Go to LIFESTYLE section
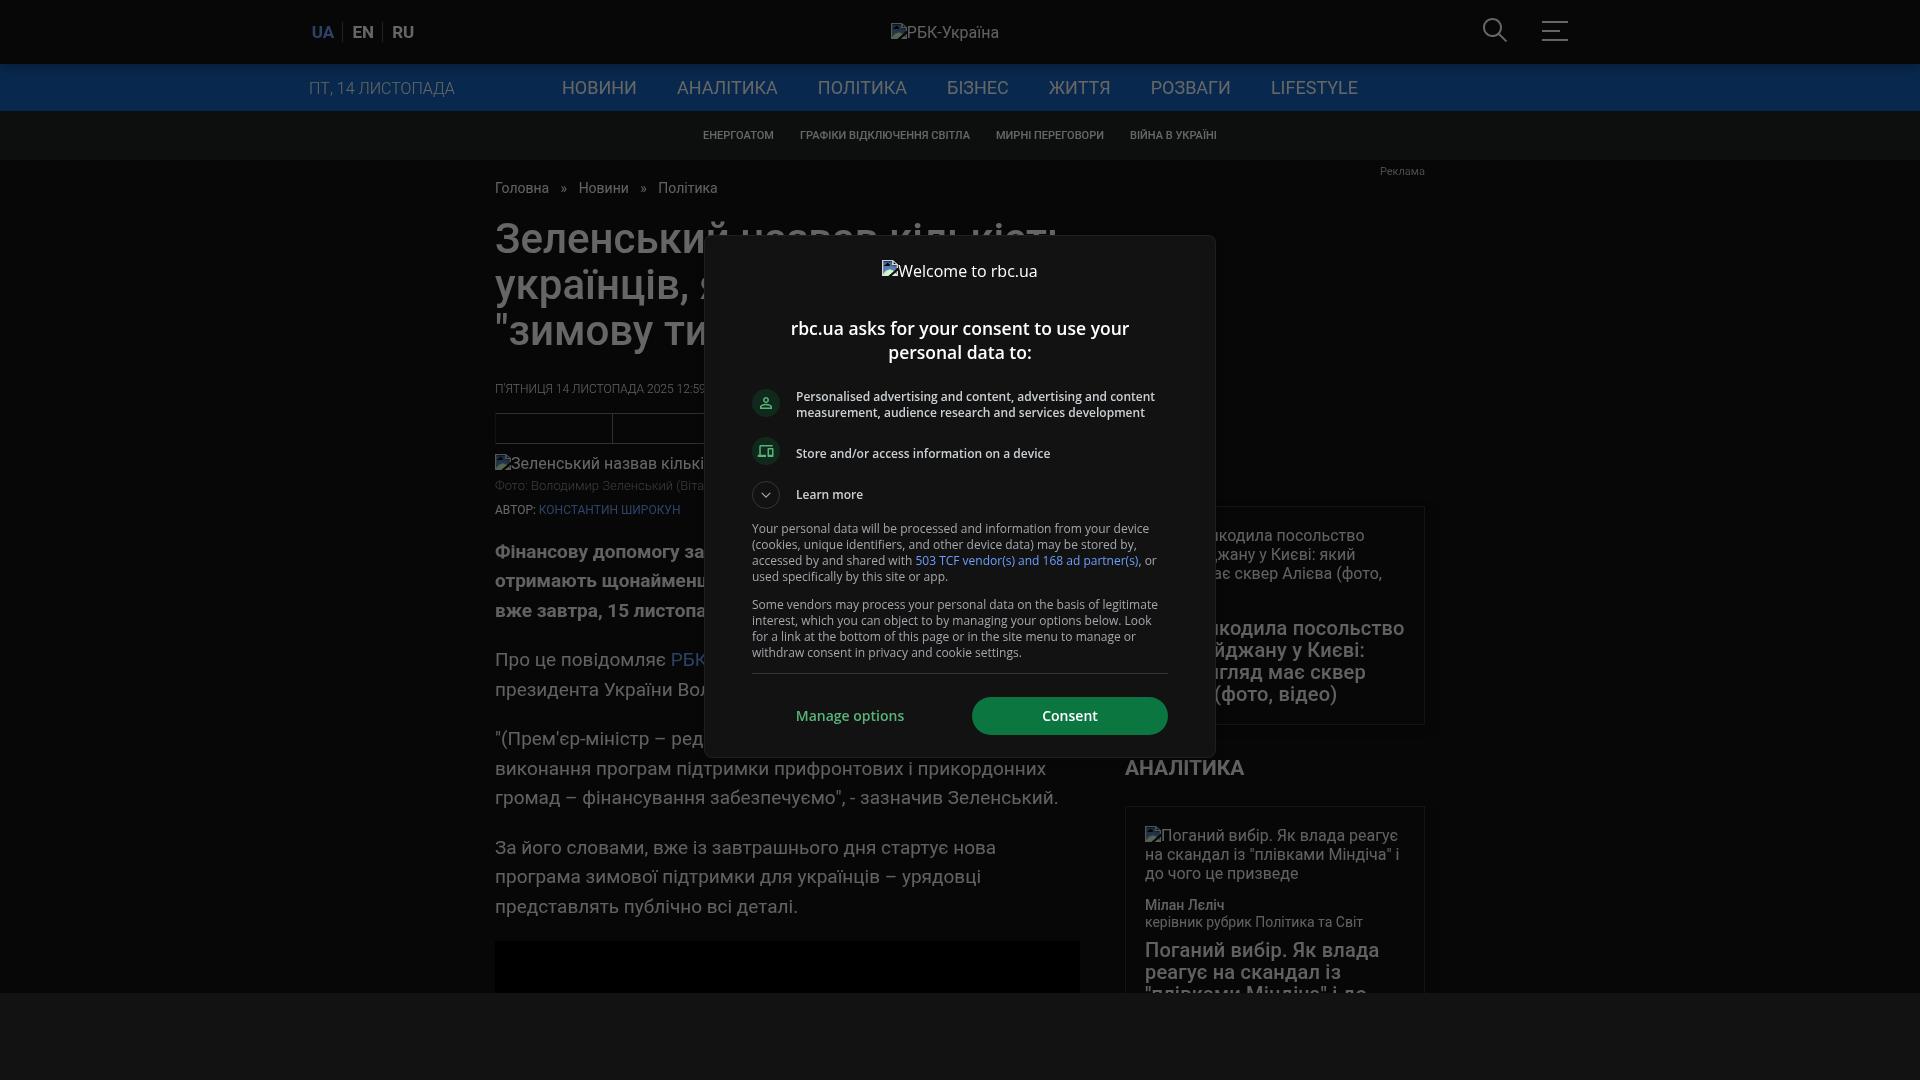 (x=1314, y=88)
